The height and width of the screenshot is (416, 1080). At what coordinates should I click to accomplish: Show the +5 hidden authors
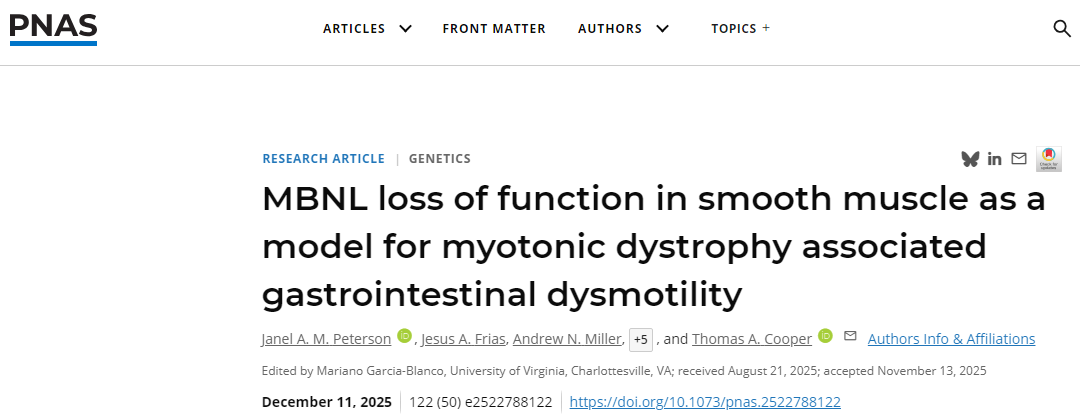(641, 340)
